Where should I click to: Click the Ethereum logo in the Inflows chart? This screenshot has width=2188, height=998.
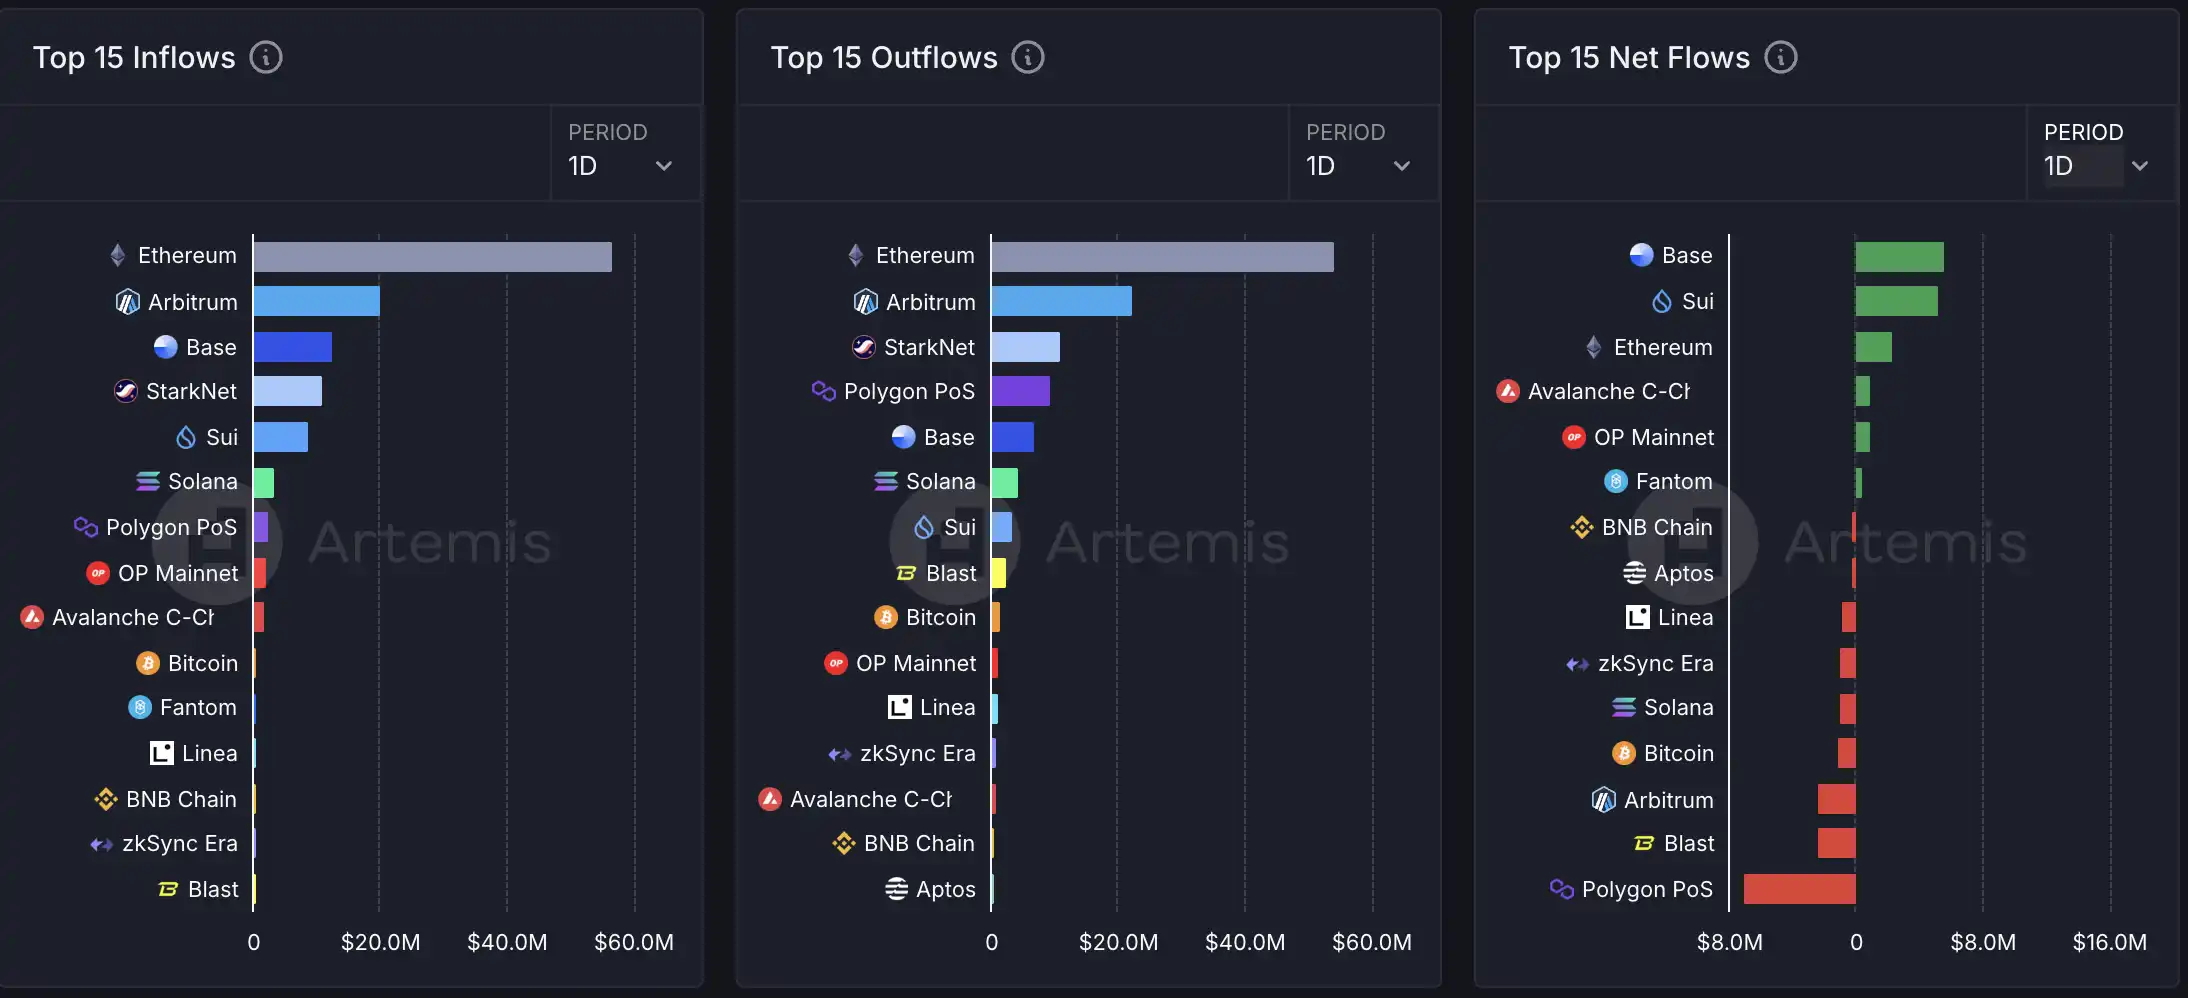(x=118, y=255)
